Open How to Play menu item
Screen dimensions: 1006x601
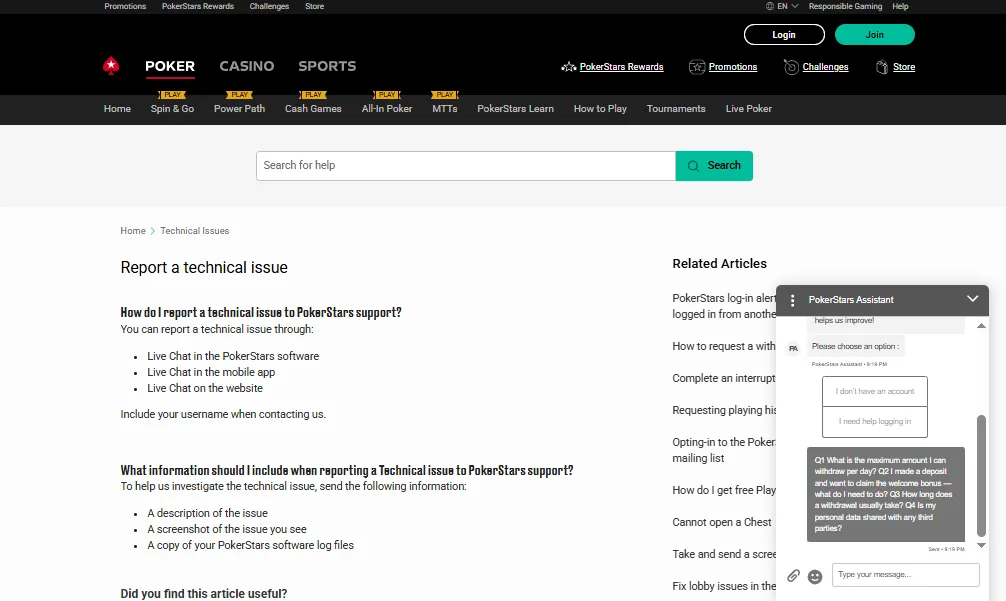(x=600, y=108)
